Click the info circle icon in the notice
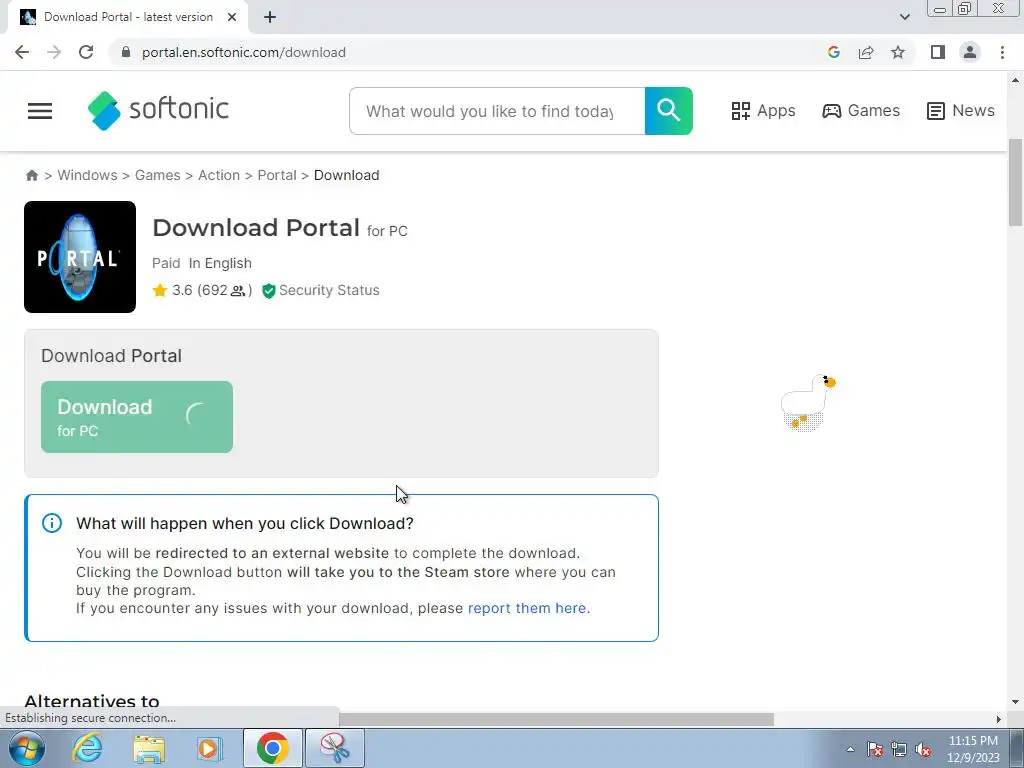The width and height of the screenshot is (1024, 768). tap(52, 523)
